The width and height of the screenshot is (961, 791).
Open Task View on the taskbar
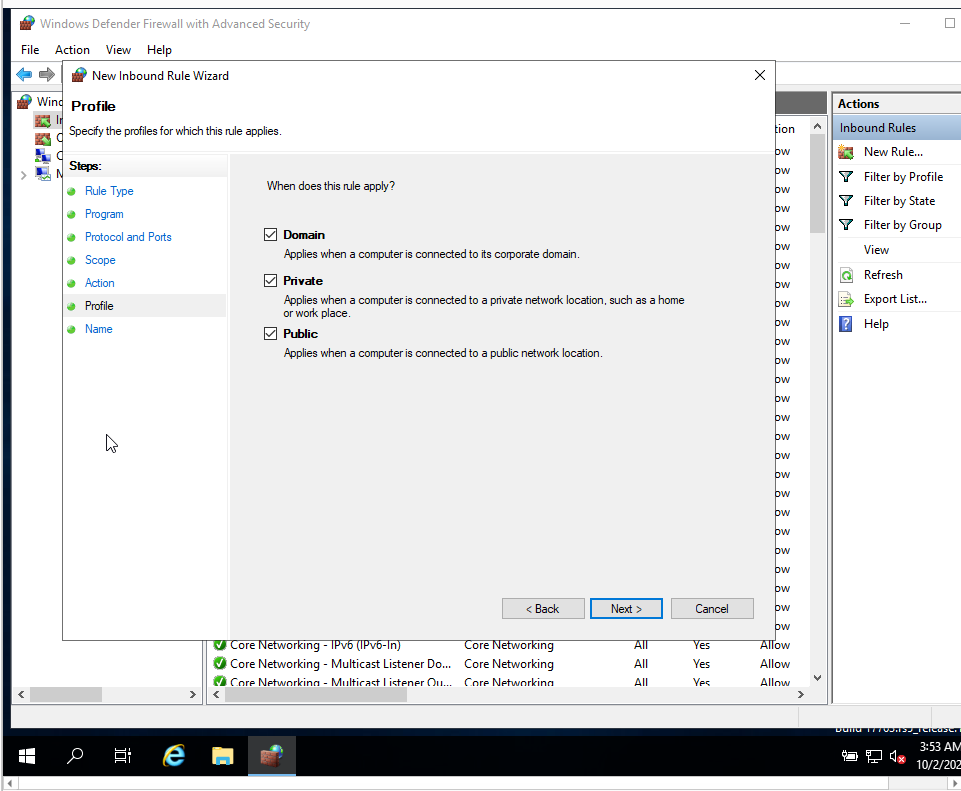click(x=123, y=756)
